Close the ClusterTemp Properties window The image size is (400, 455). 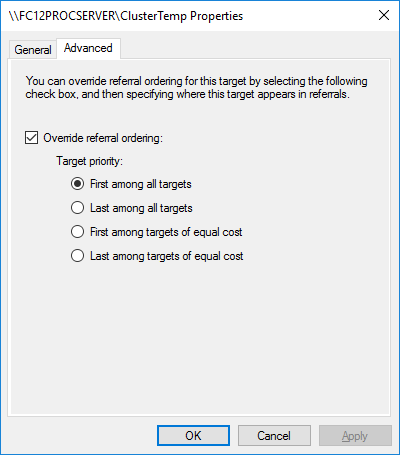(x=384, y=15)
